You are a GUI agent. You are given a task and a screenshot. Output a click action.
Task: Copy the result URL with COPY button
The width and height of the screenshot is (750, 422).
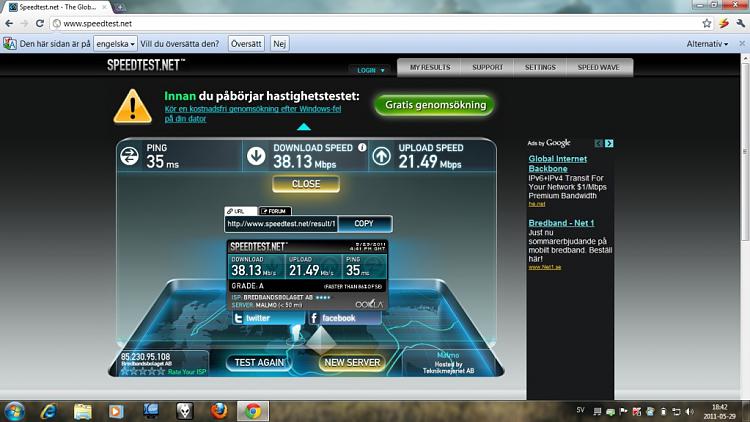pos(364,223)
